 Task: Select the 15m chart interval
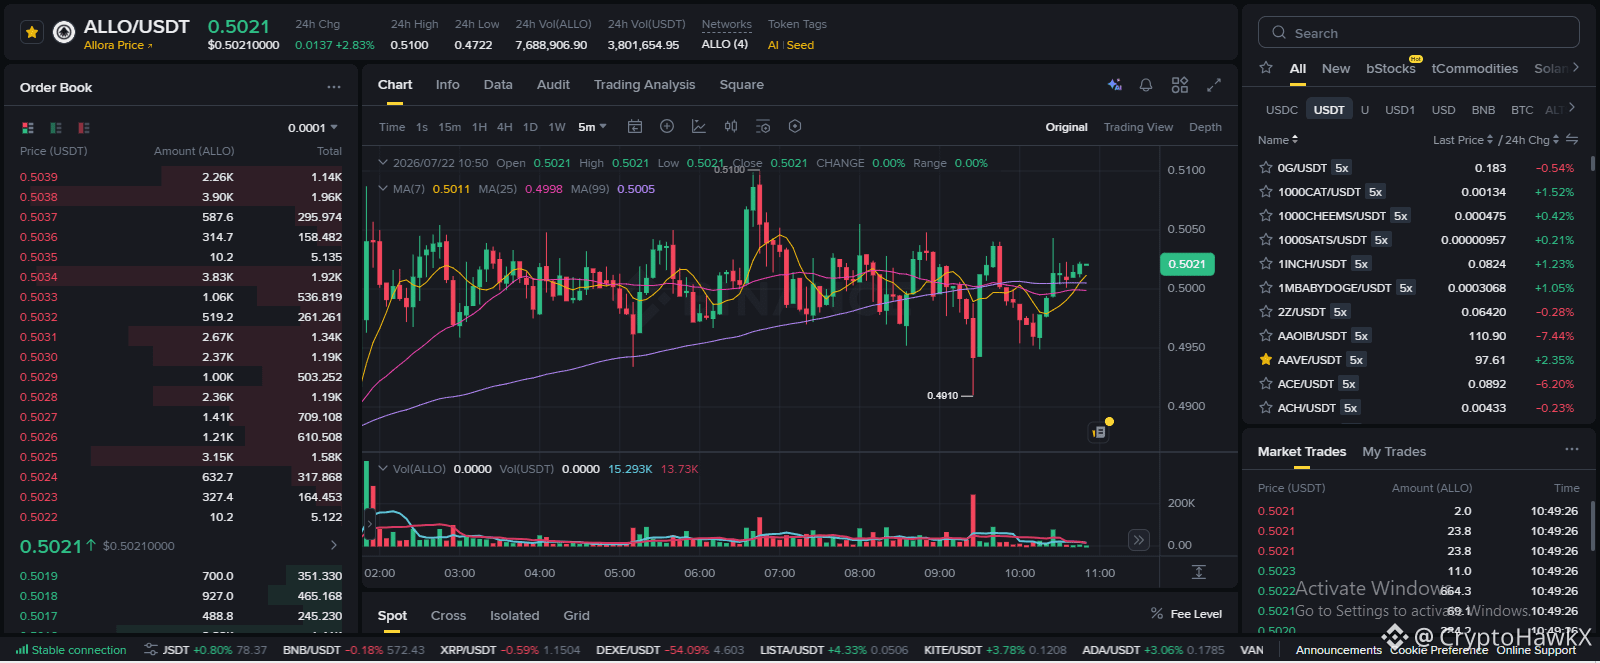click(450, 127)
